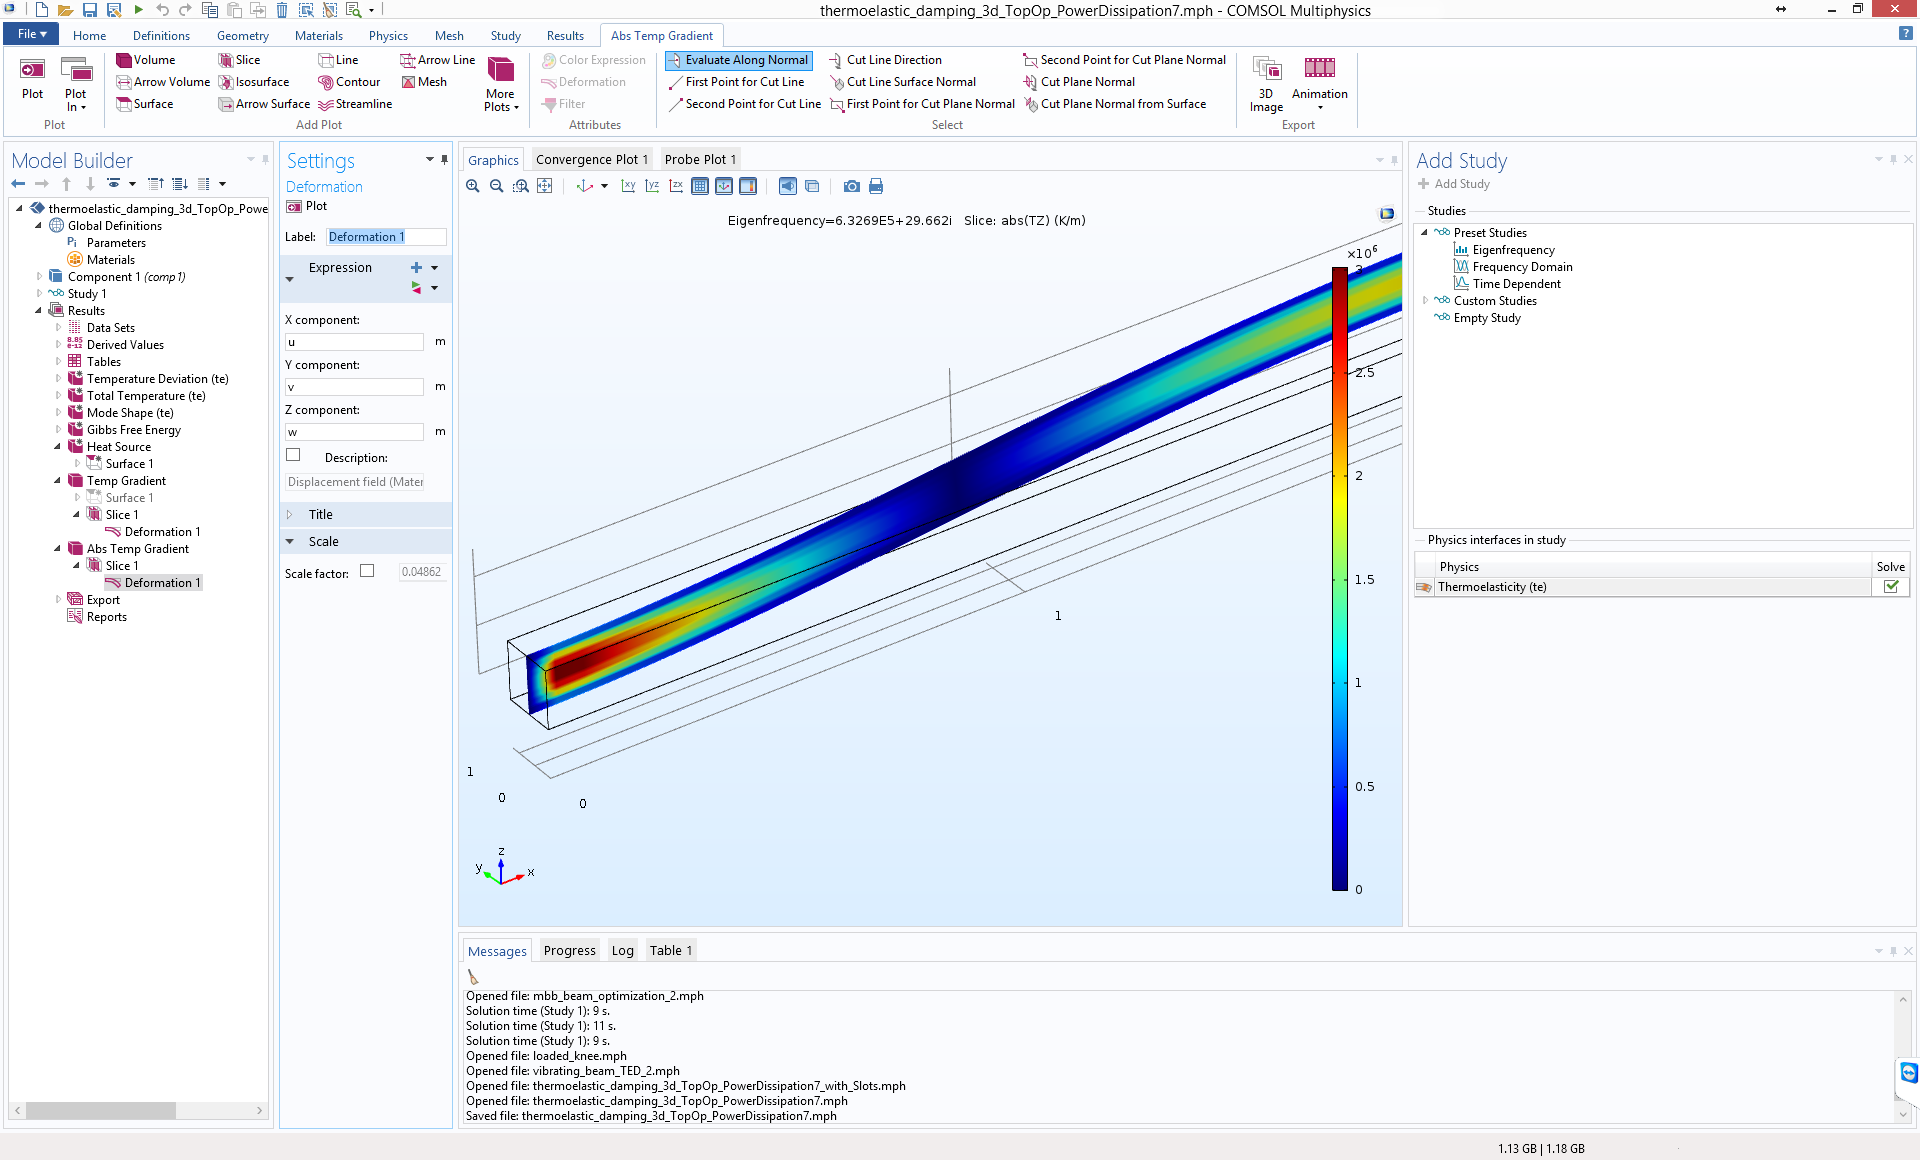
Task: Click the print icon in Graphics toolbar
Action: coord(876,186)
